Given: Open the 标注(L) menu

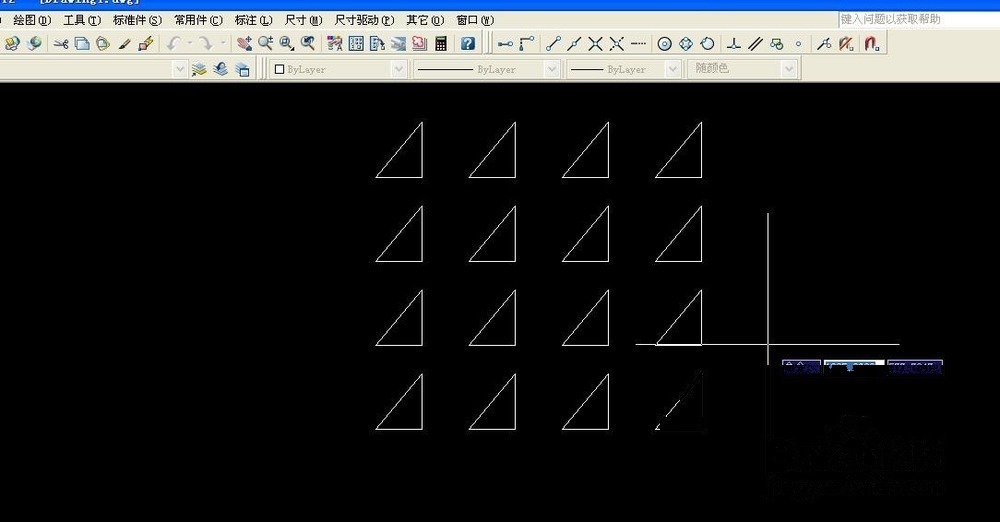Looking at the screenshot, I should pyautogui.click(x=253, y=20).
